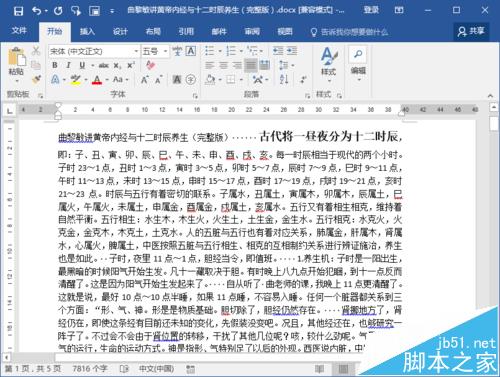Screen dimensions: 500x377
Task: Toggle underline formatting
Action: click(82, 65)
